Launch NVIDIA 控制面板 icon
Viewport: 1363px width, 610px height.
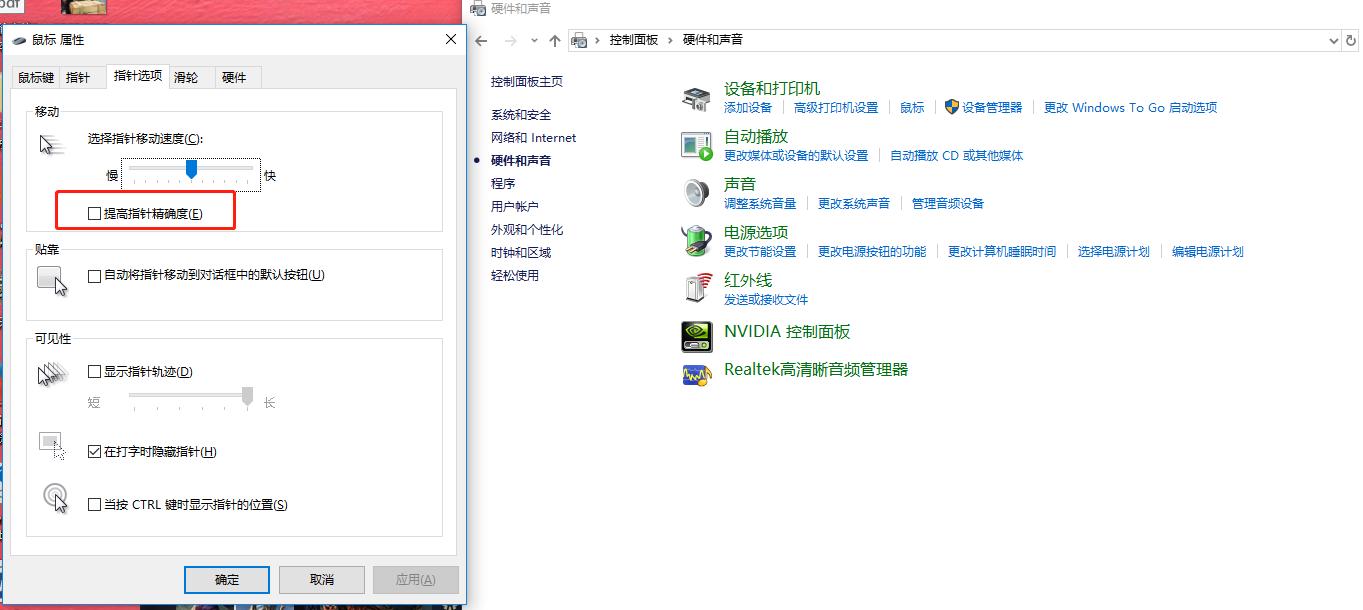[696, 336]
